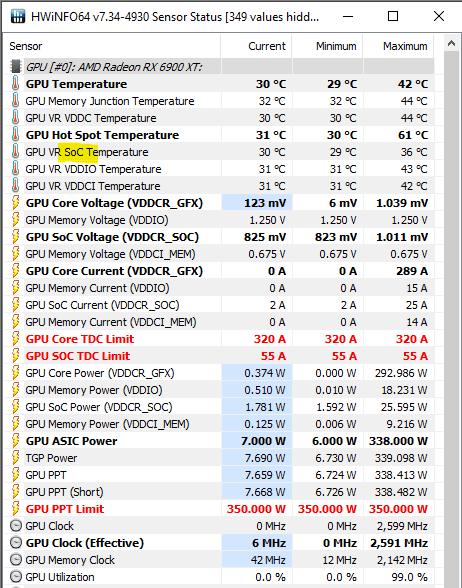The image size is (462, 588).
Task: Select the GPU Temperature label
Action: [x=76, y=84]
